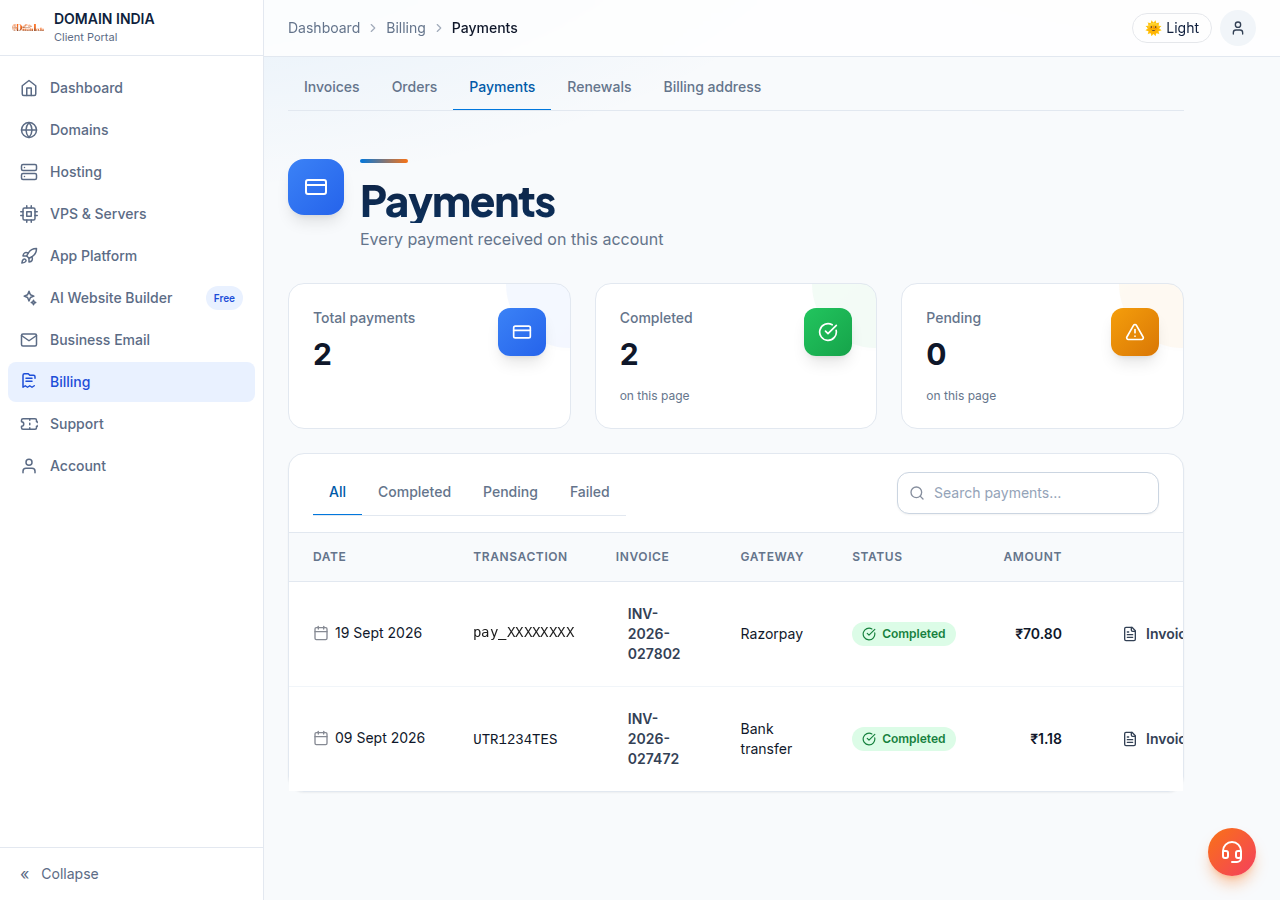Filter payments by Pending status

point(510,492)
